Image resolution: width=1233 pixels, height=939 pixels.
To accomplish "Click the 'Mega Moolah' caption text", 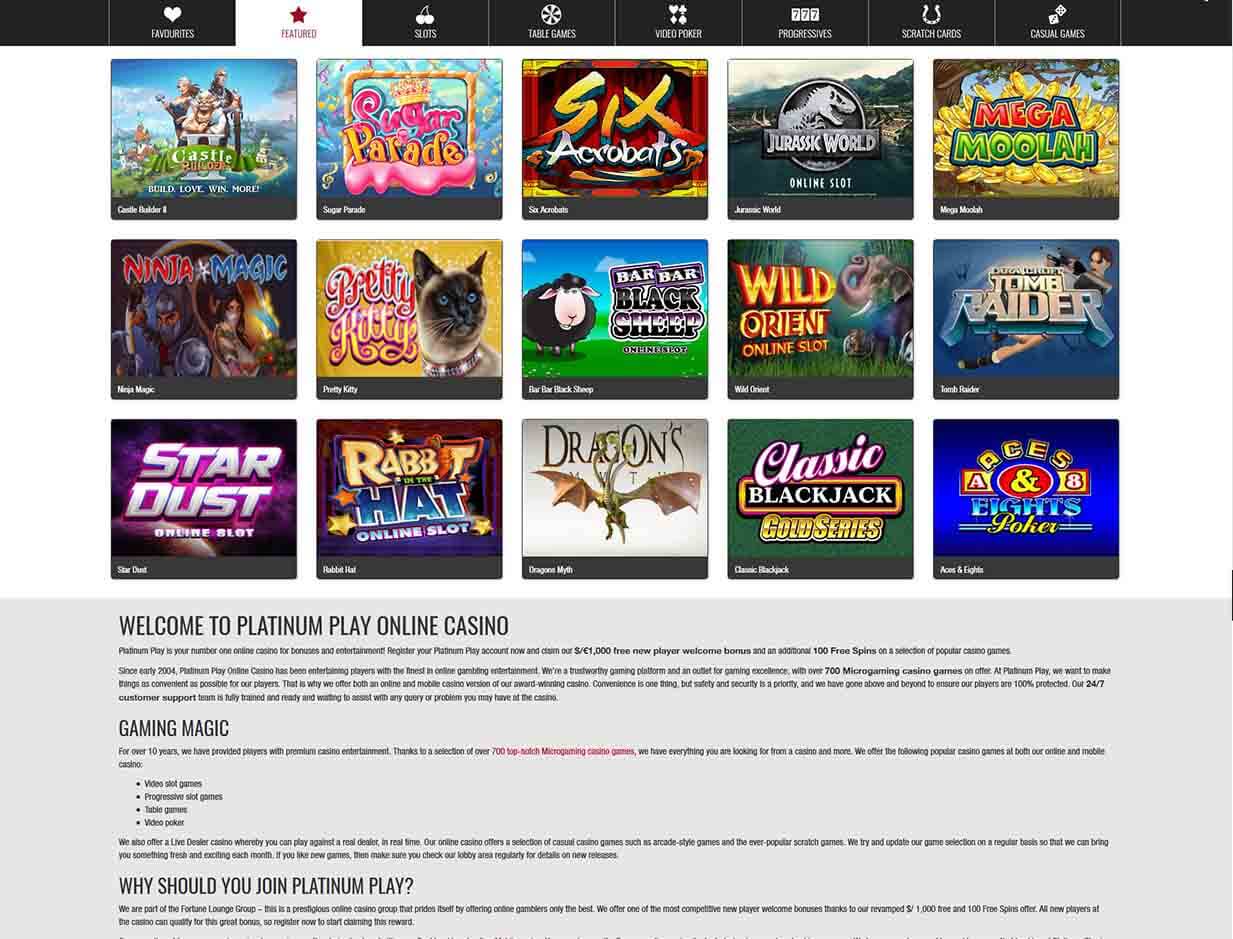I will click(961, 210).
